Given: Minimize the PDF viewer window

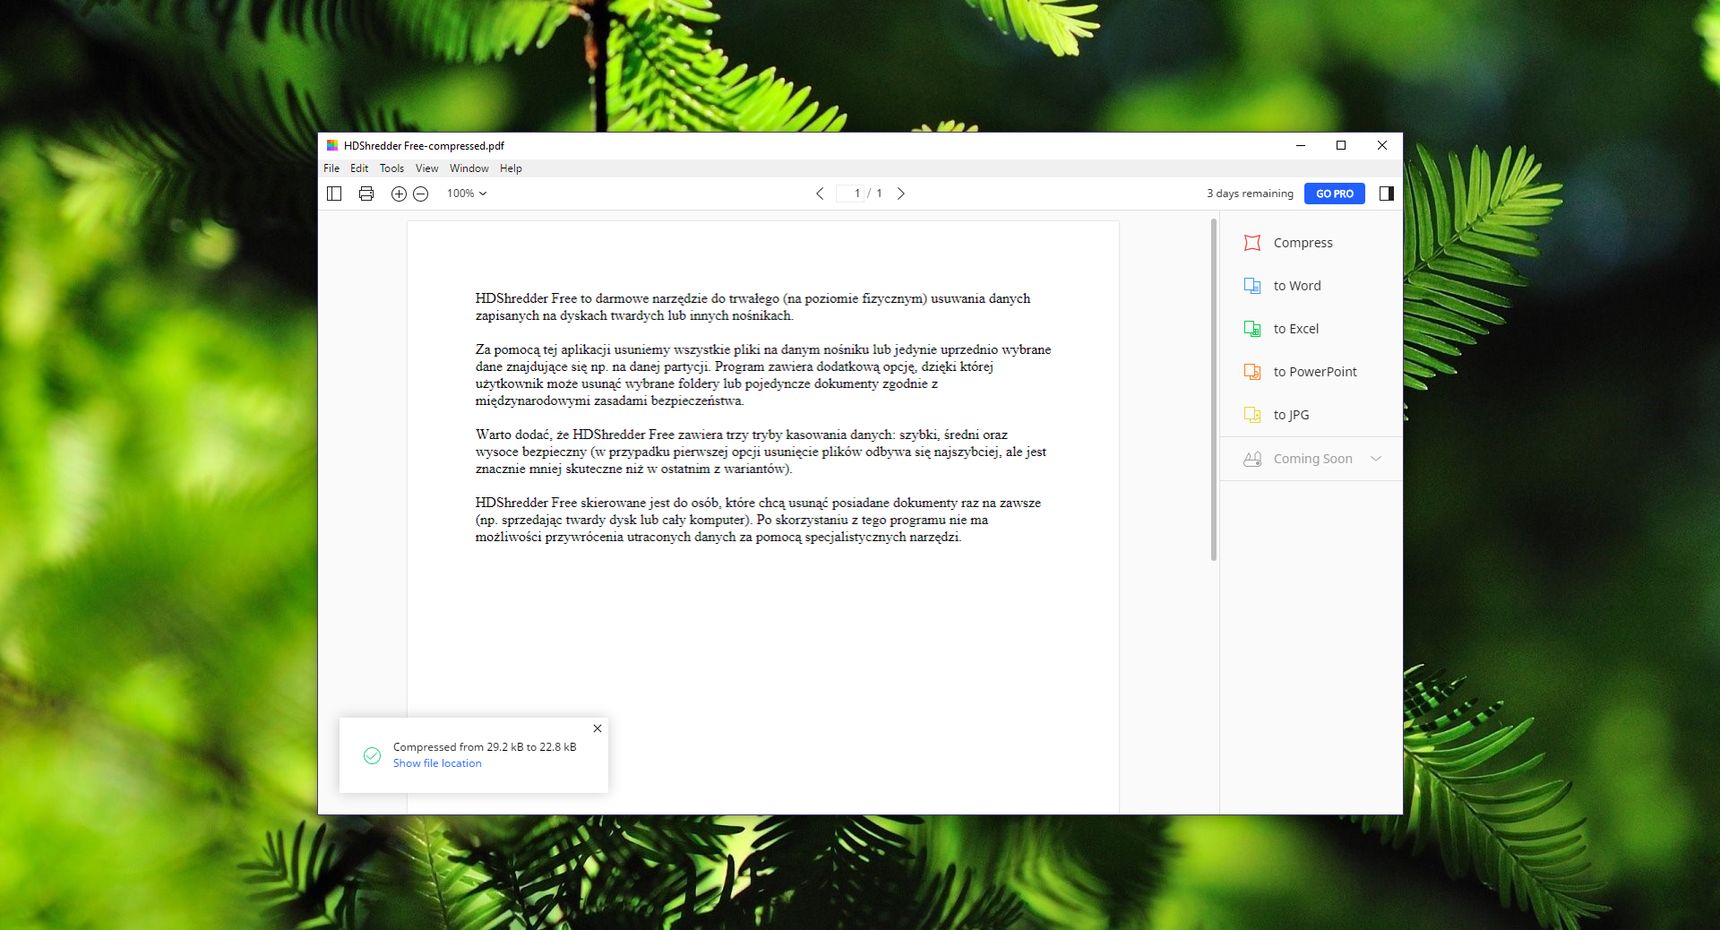Looking at the screenshot, I should click(x=1301, y=145).
